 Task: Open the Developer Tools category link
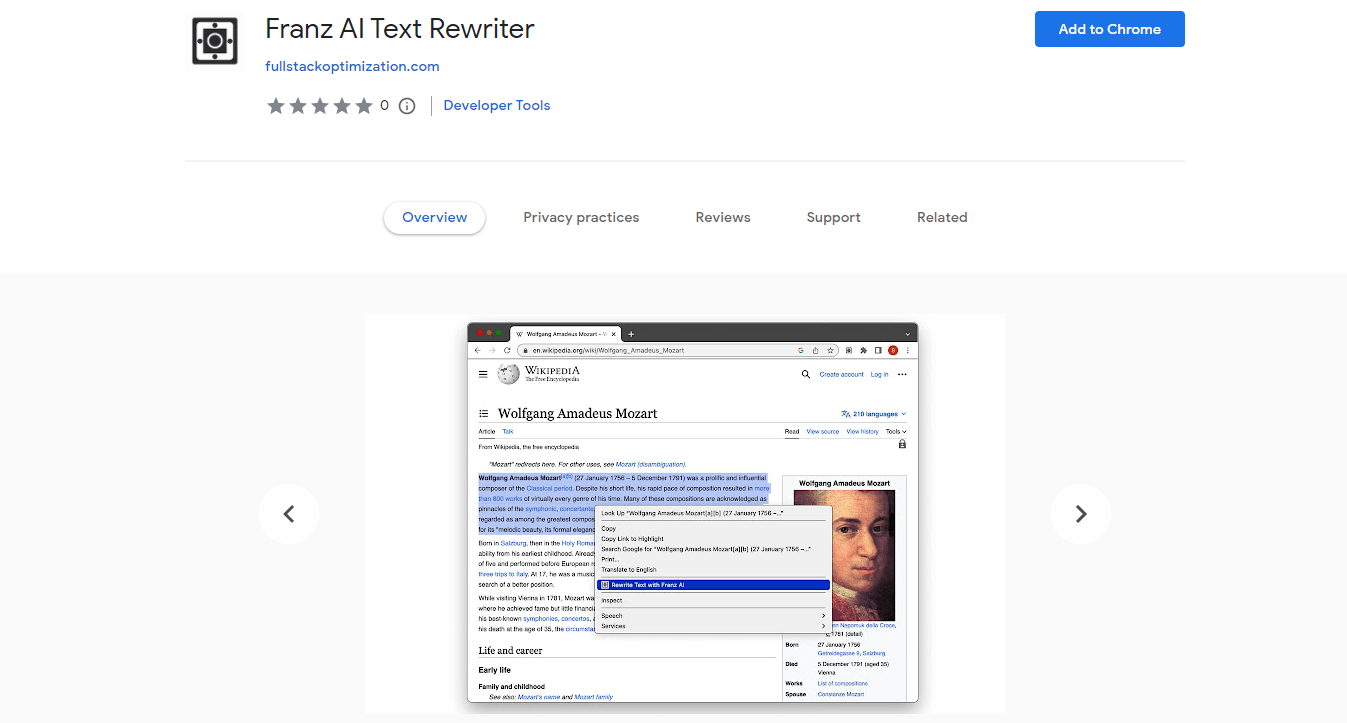(x=497, y=105)
